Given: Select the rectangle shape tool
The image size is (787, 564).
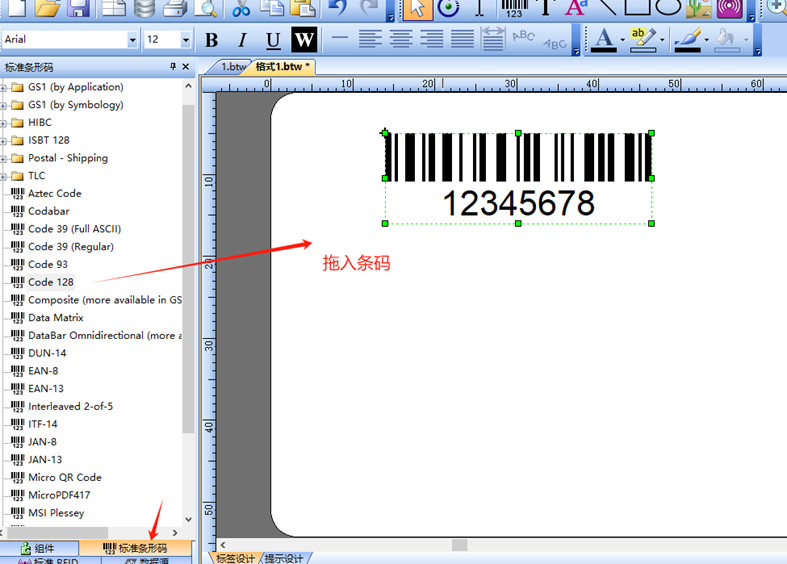Looking at the screenshot, I should pos(637,7).
